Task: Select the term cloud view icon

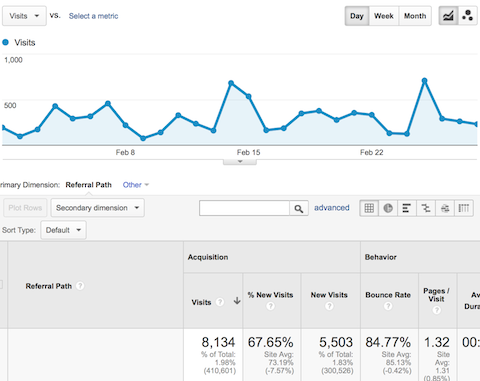Action: 445,208
